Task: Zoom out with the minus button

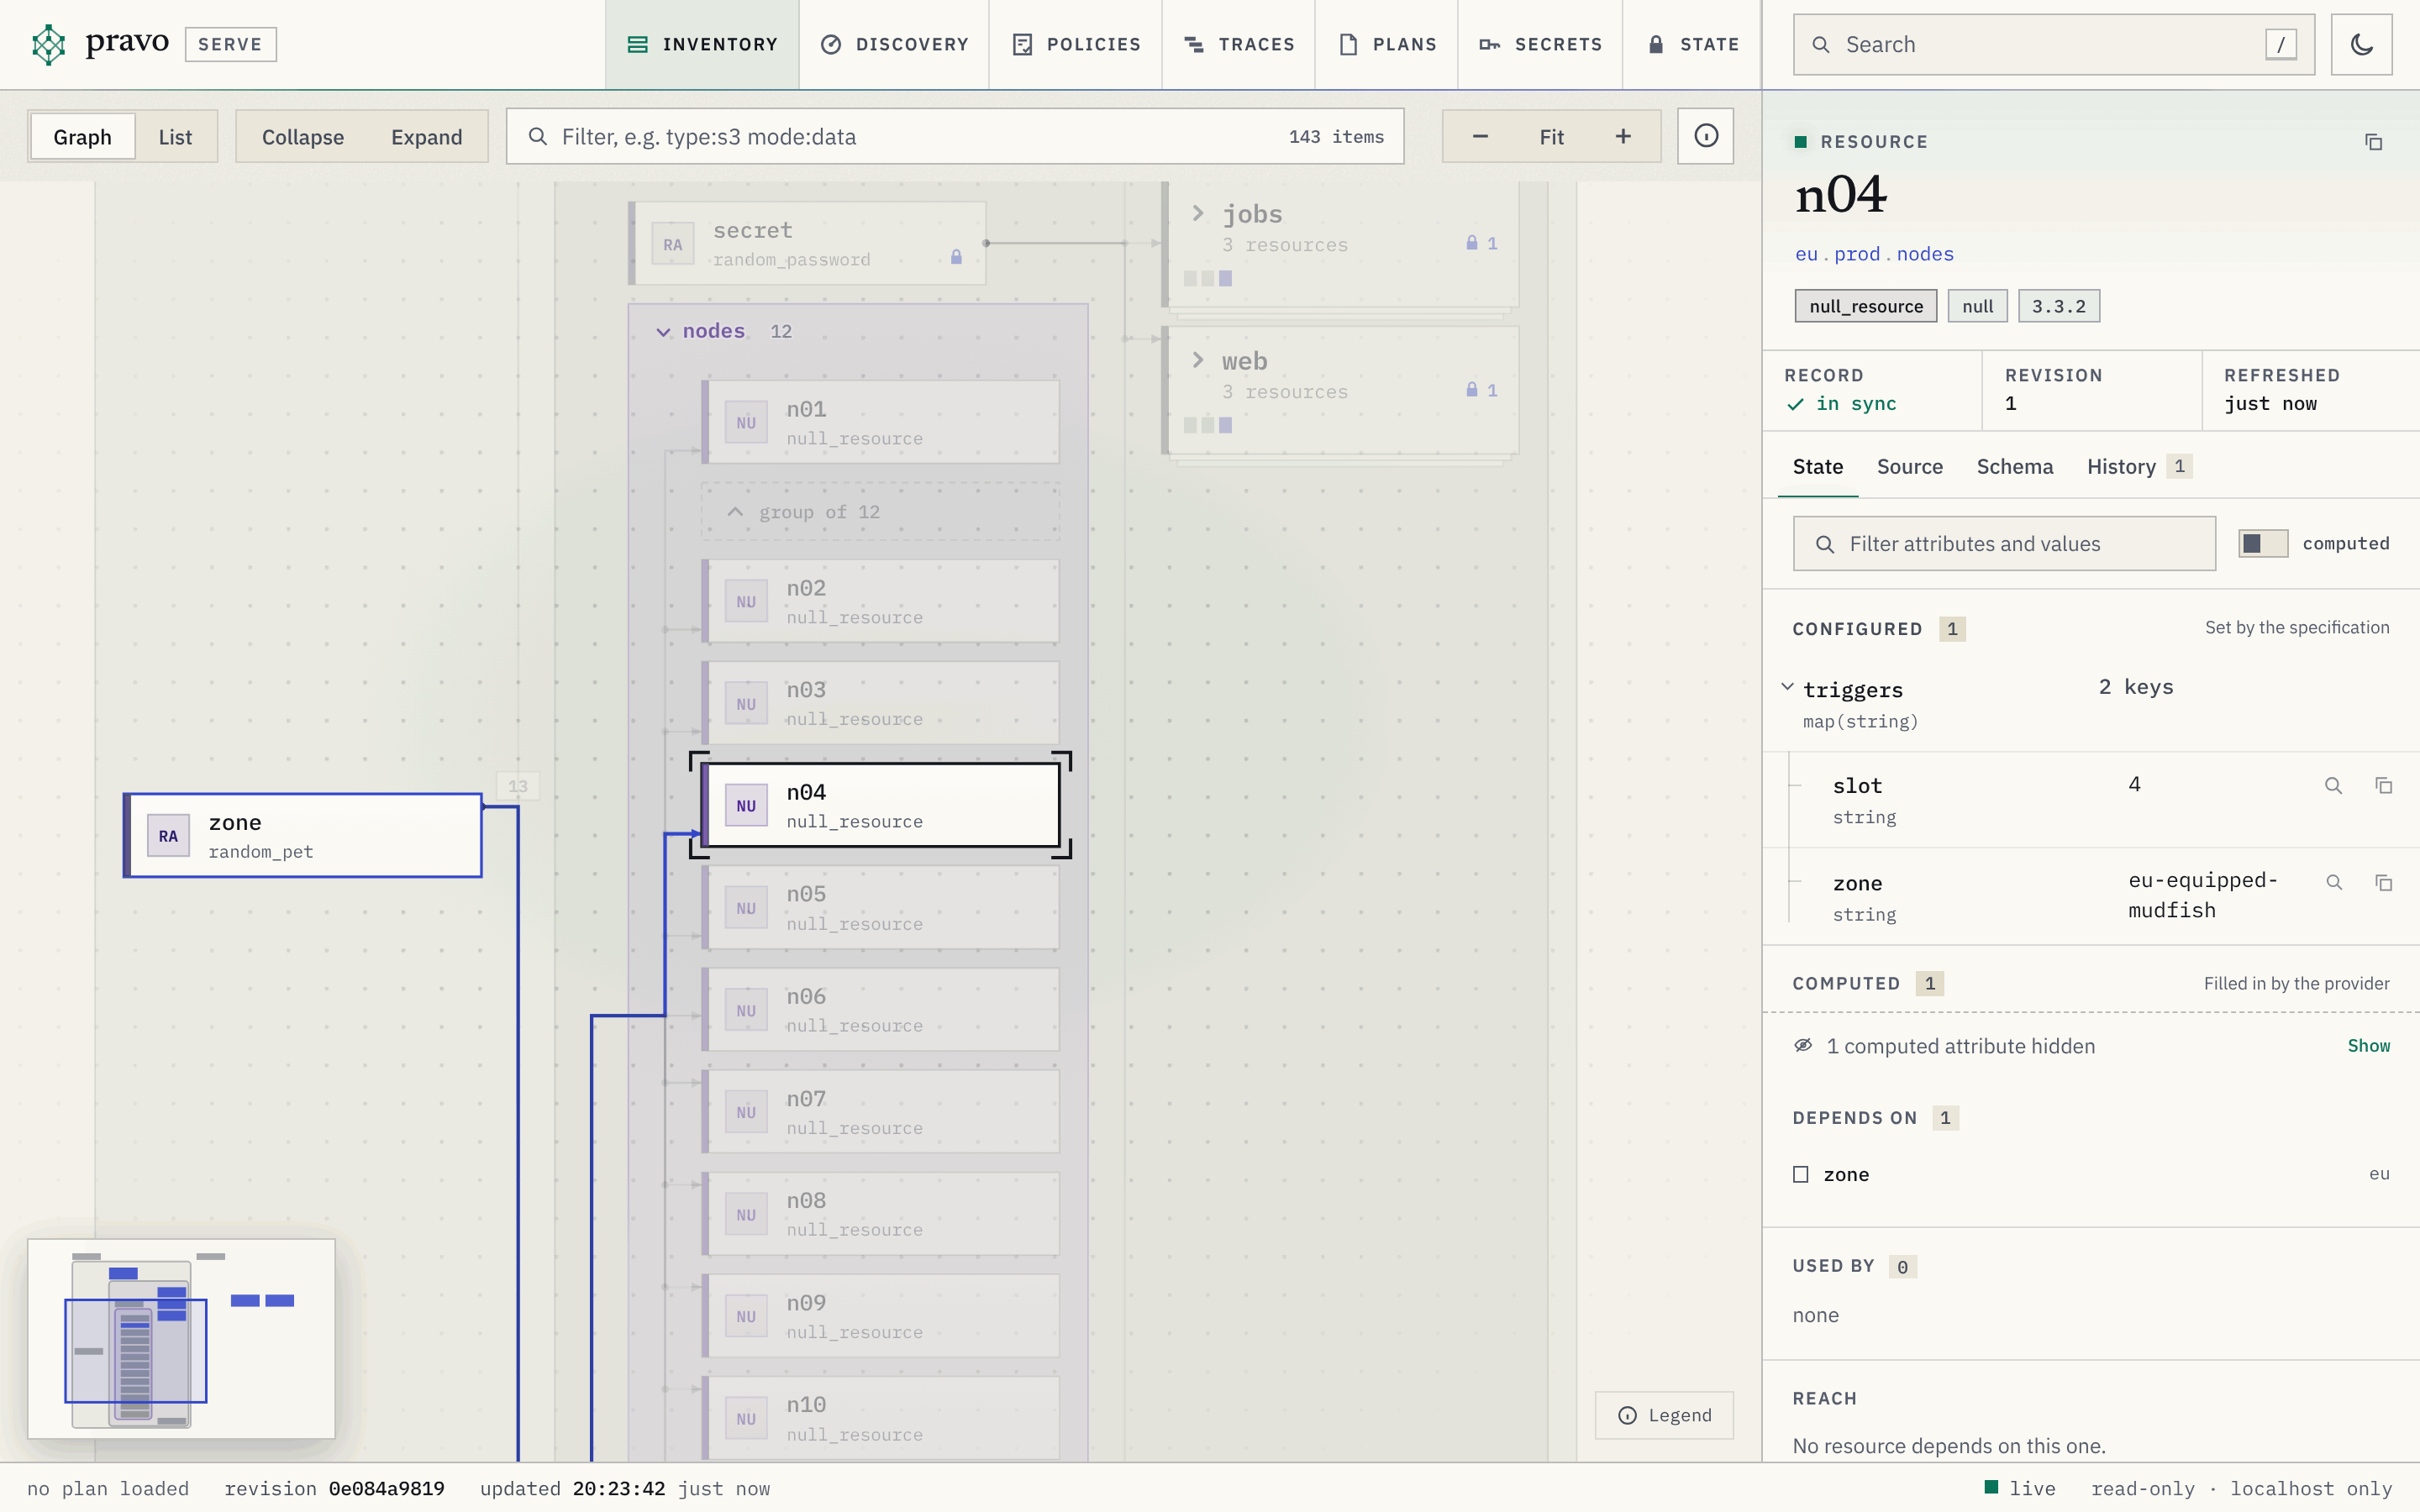Action: pyautogui.click(x=1480, y=136)
